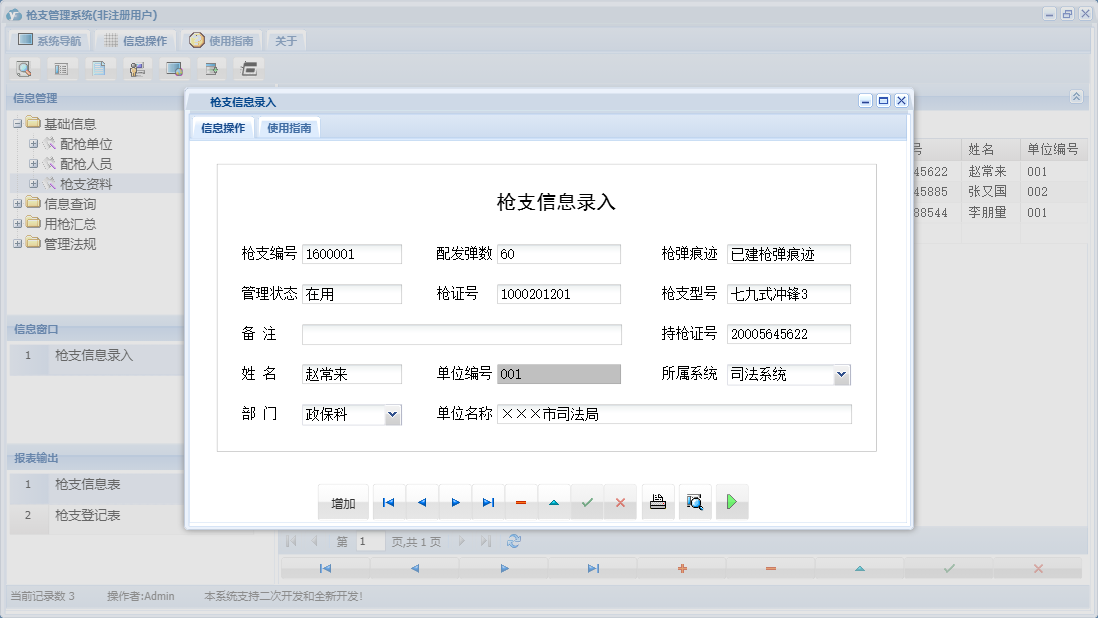Jump to the last record using the navigator
Image resolution: width=1098 pixels, height=618 pixels.
(488, 502)
